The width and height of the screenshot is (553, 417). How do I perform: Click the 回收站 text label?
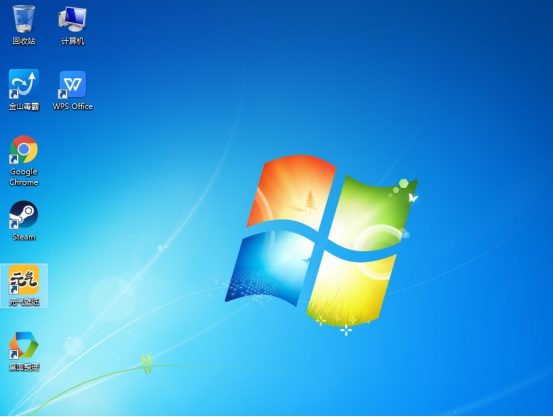tap(24, 41)
